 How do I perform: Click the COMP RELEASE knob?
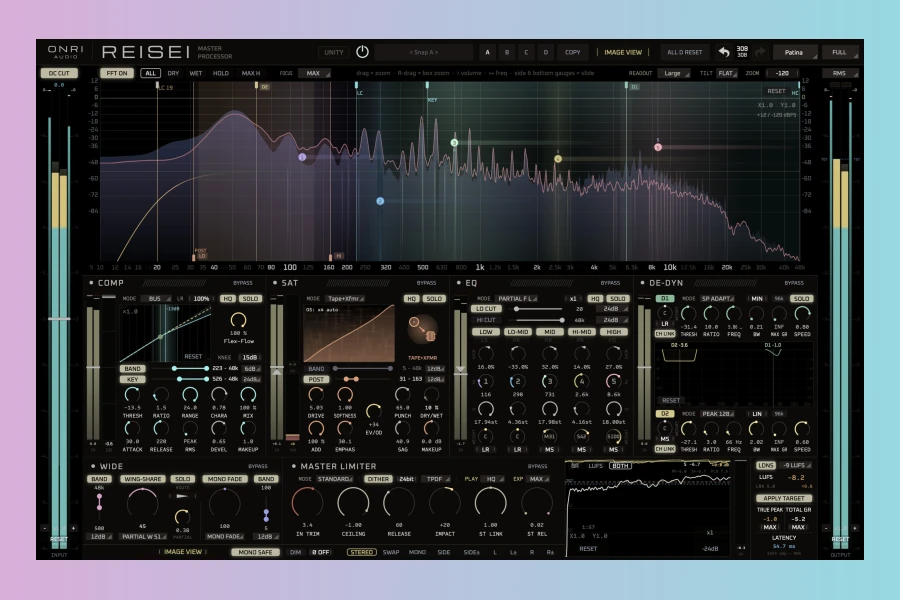(x=161, y=428)
